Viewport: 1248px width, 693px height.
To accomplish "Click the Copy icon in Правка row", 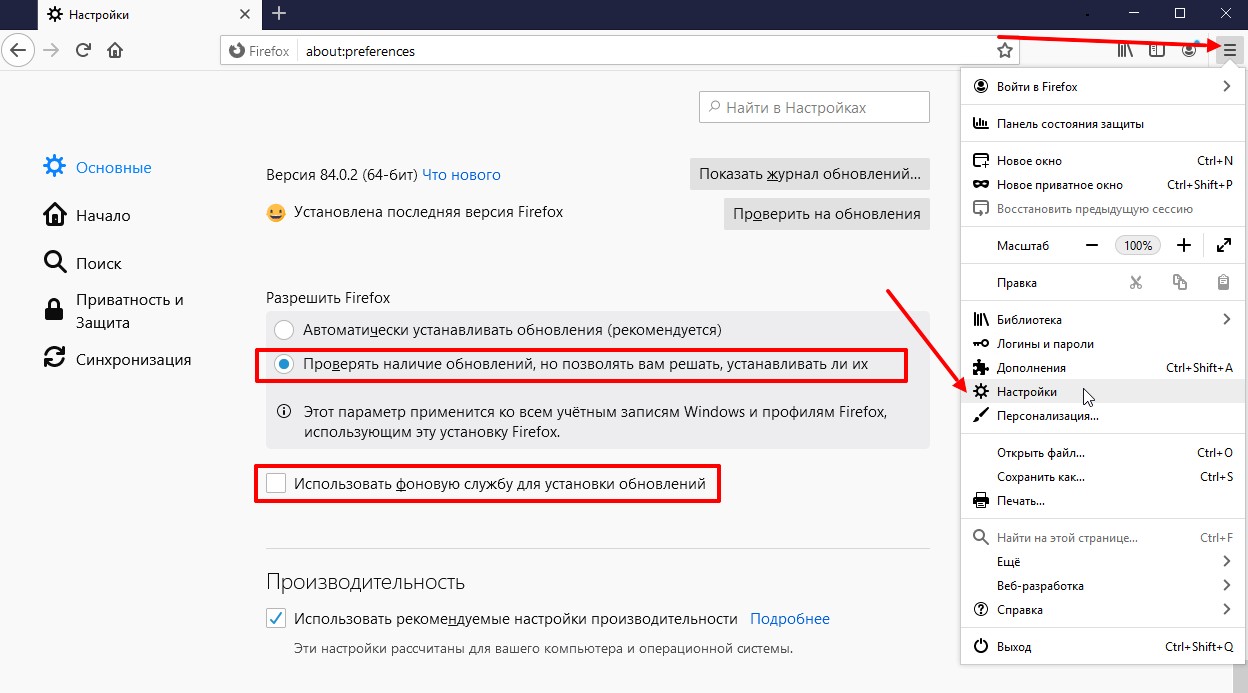I will pos(1180,283).
